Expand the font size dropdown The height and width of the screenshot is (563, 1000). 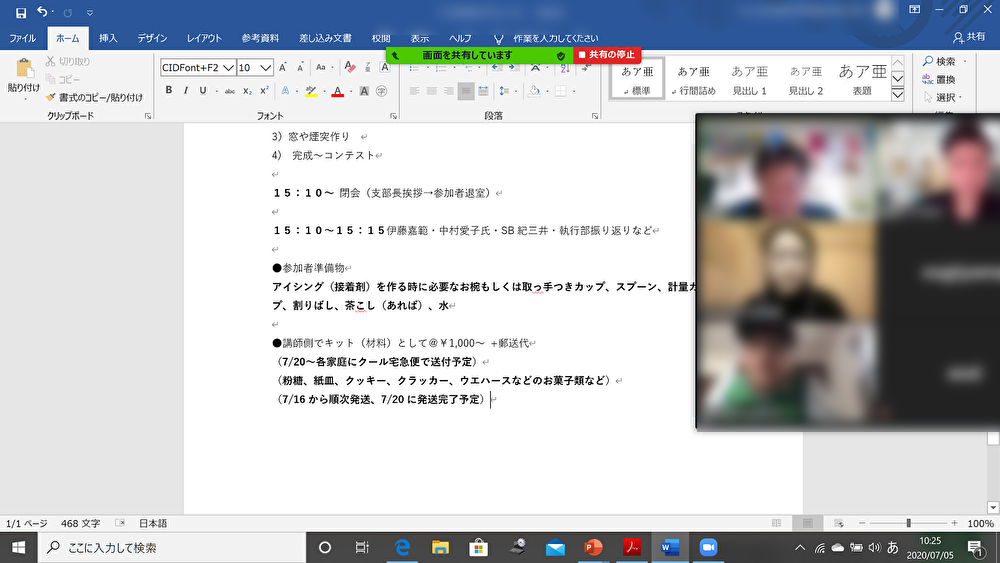pyautogui.click(x=266, y=67)
